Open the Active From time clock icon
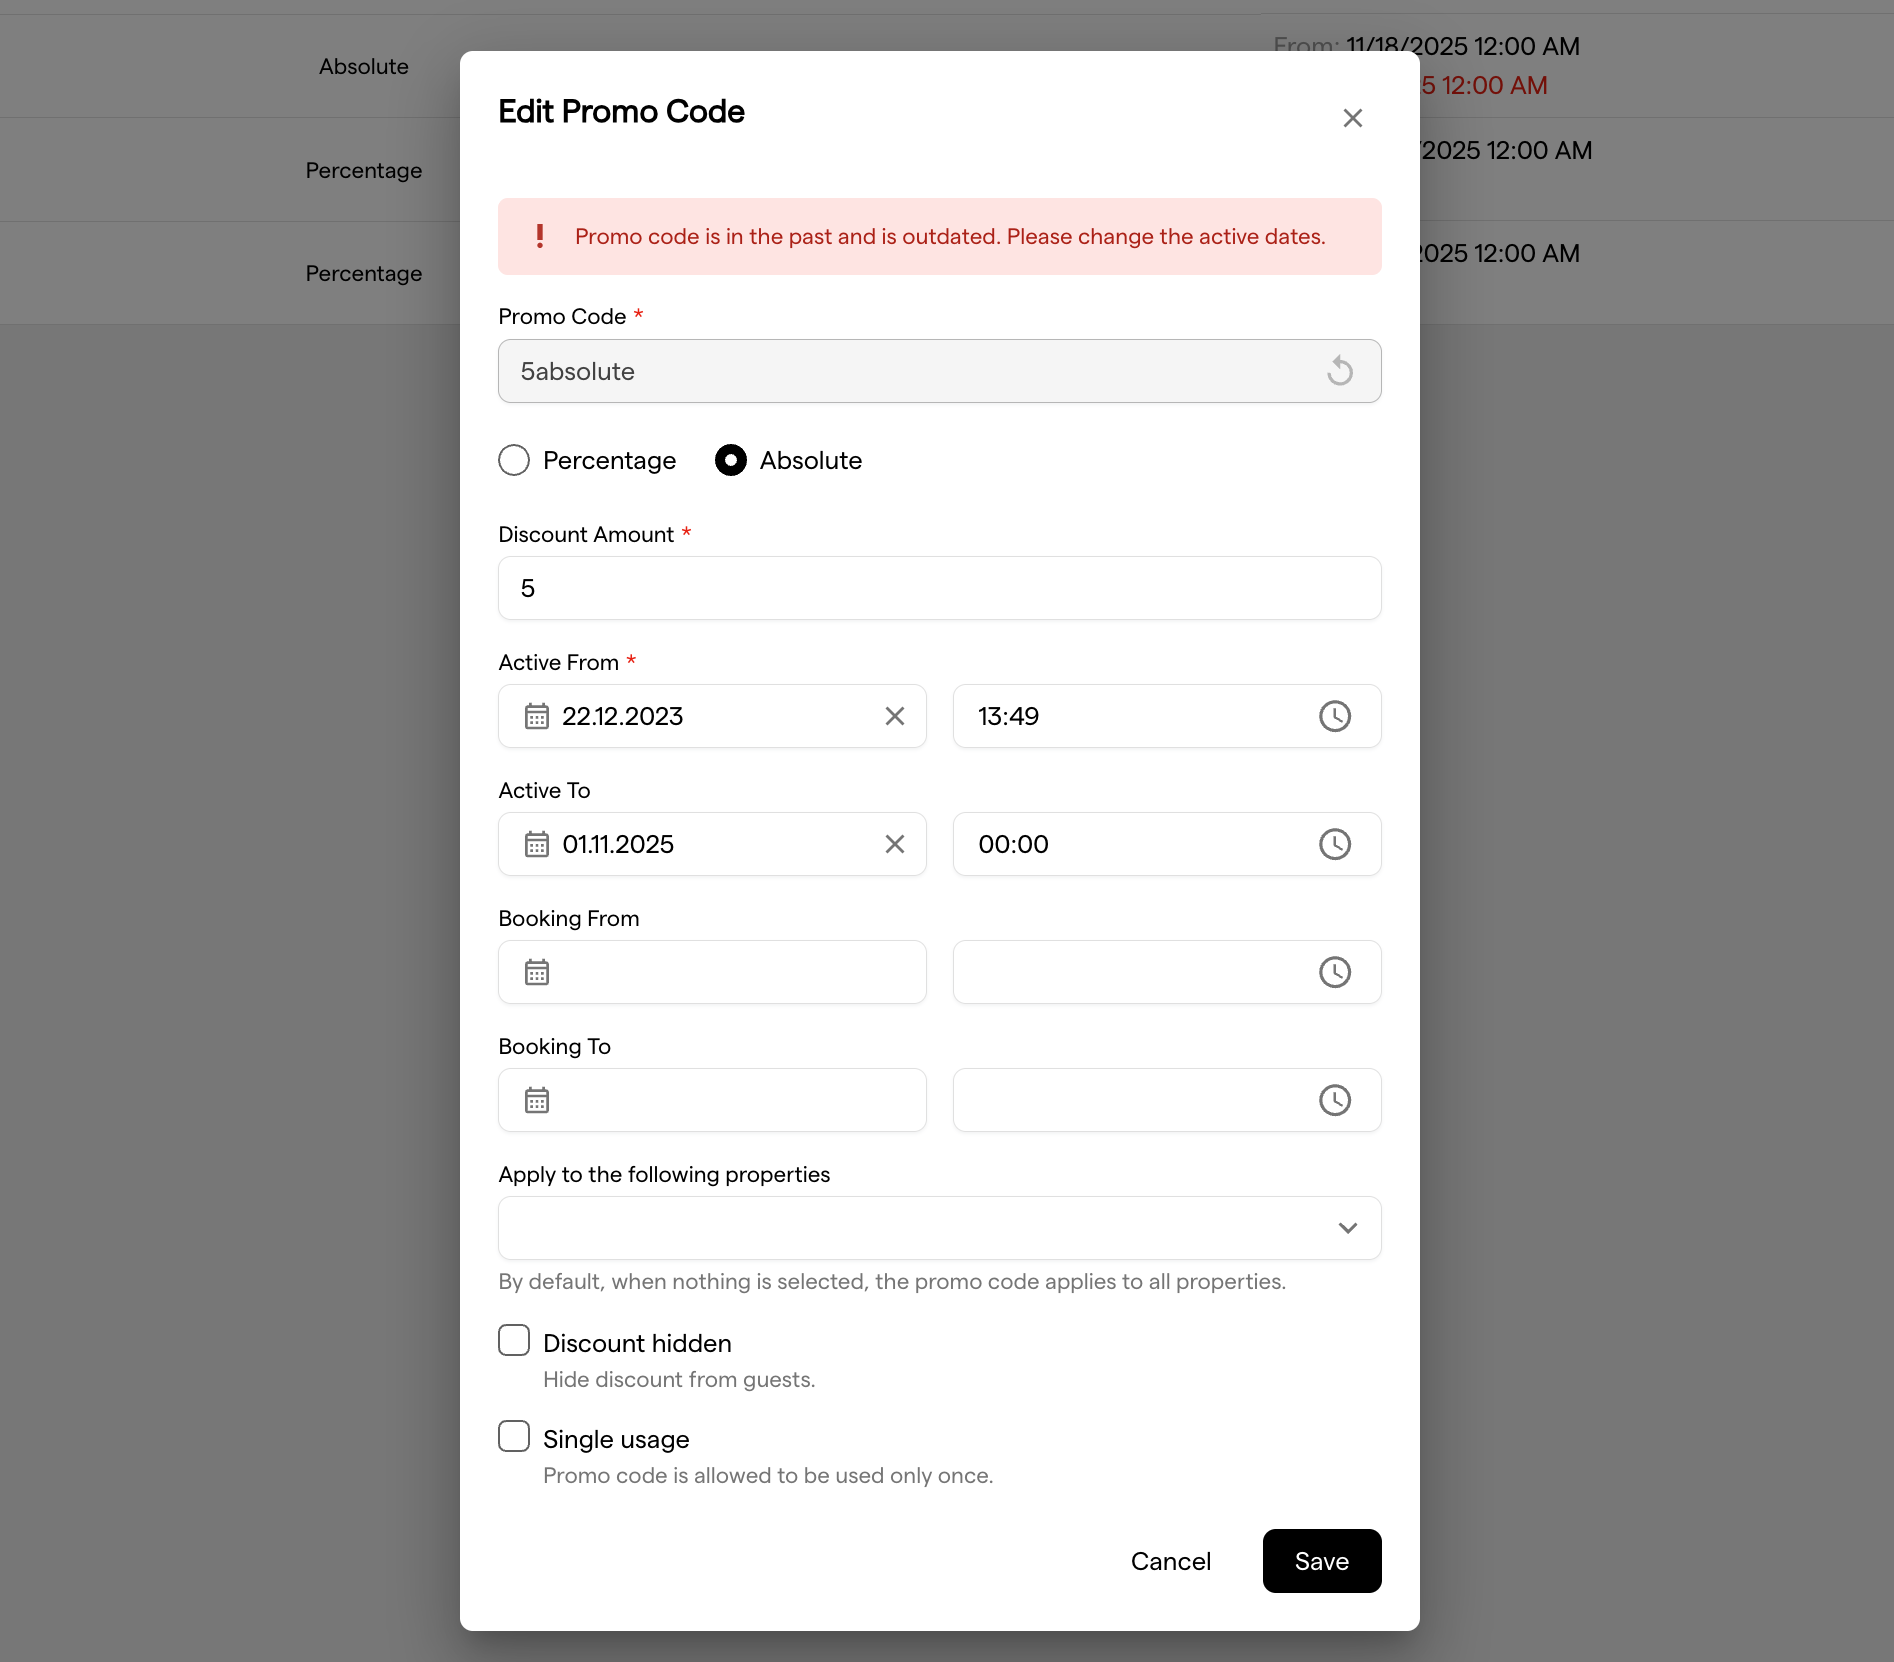 1335,716
